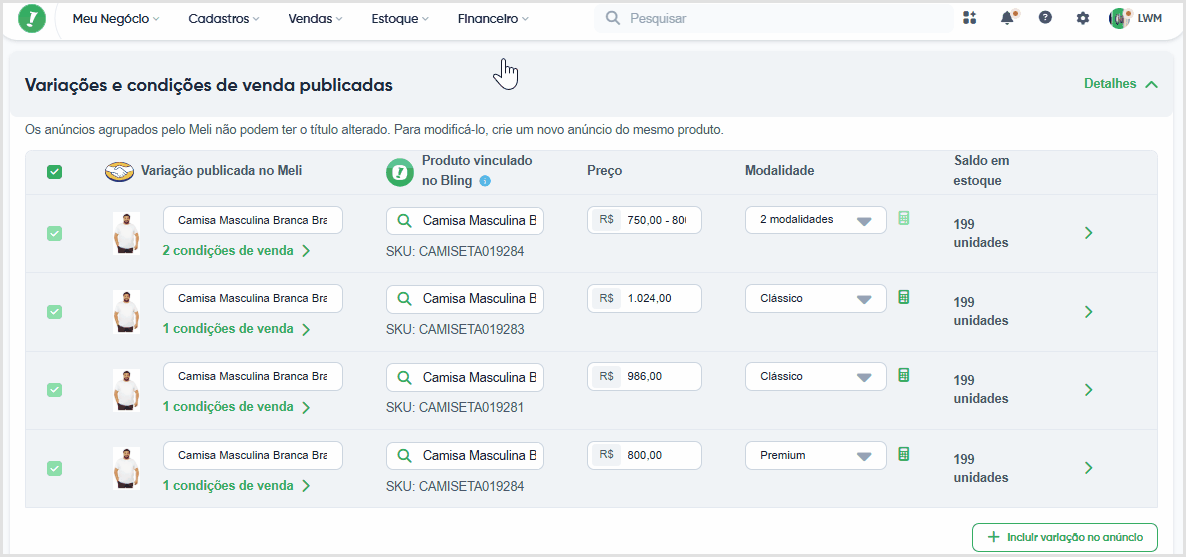This screenshot has height=557, width=1186.
Task: Click the Bling icon in table header
Action: pyautogui.click(x=400, y=173)
